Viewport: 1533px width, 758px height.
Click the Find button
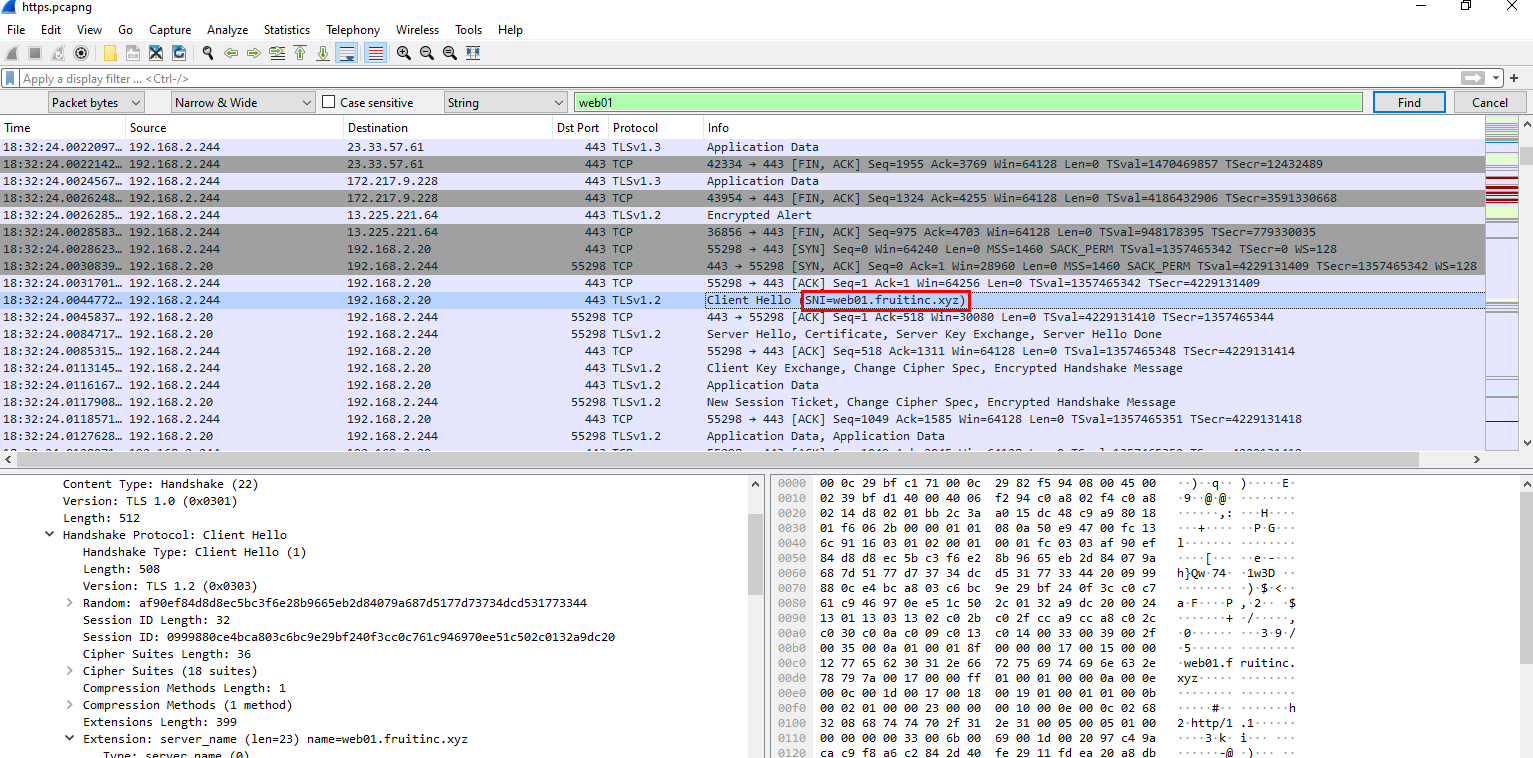[x=1408, y=102]
